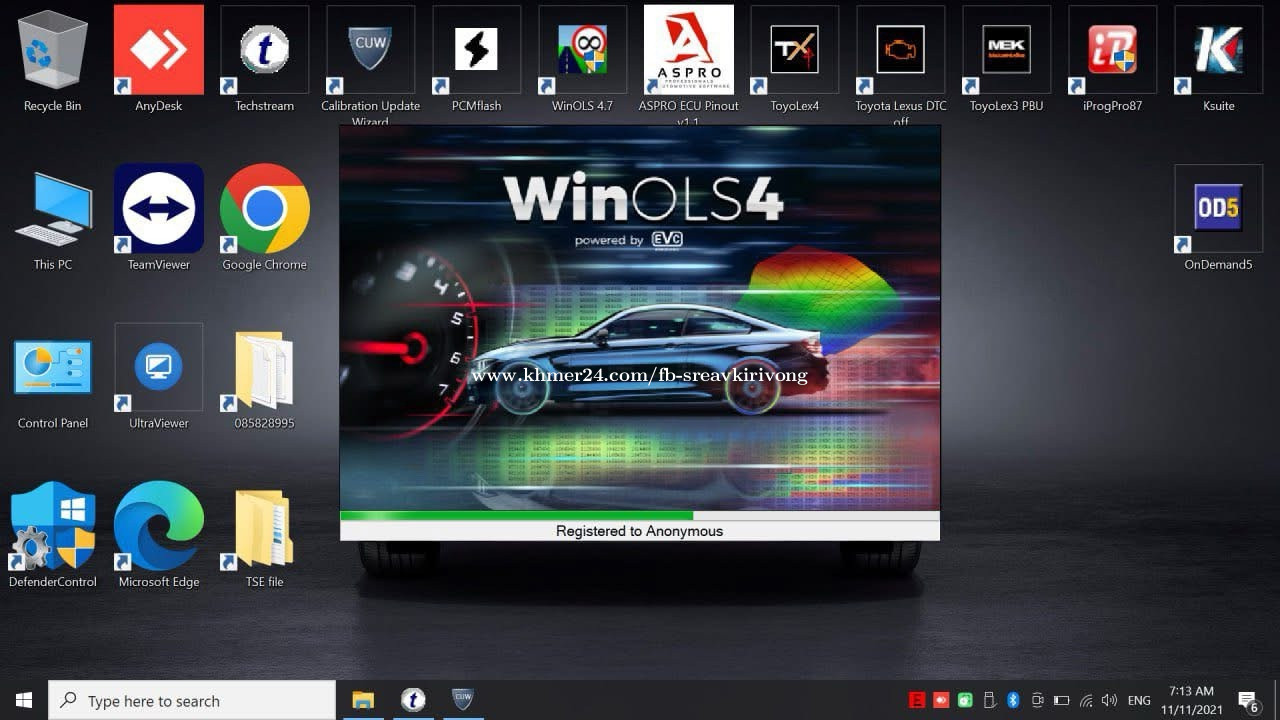Viewport: 1280px width, 720px height.
Task: Open Bluetooth tray icon
Action: (x=1013, y=700)
